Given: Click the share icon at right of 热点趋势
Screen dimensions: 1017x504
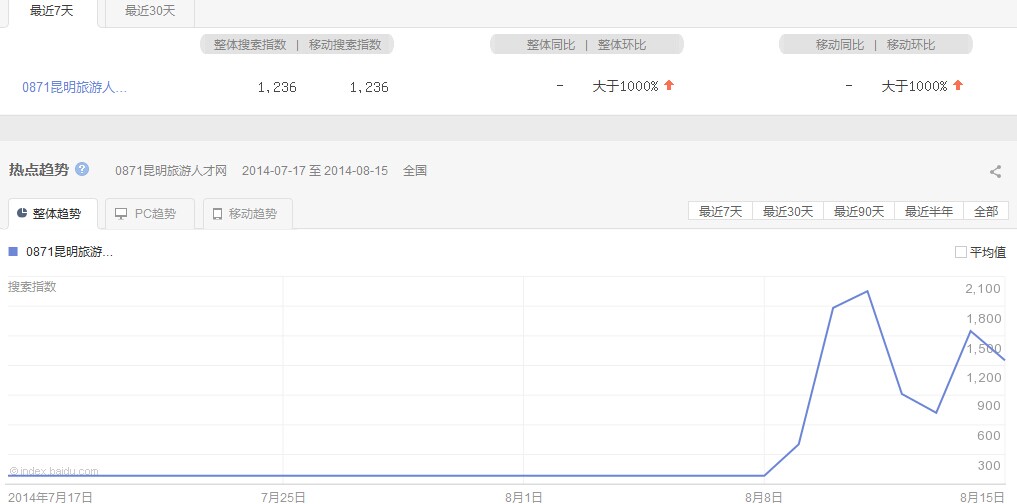Looking at the screenshot, I should click(995, 171).
